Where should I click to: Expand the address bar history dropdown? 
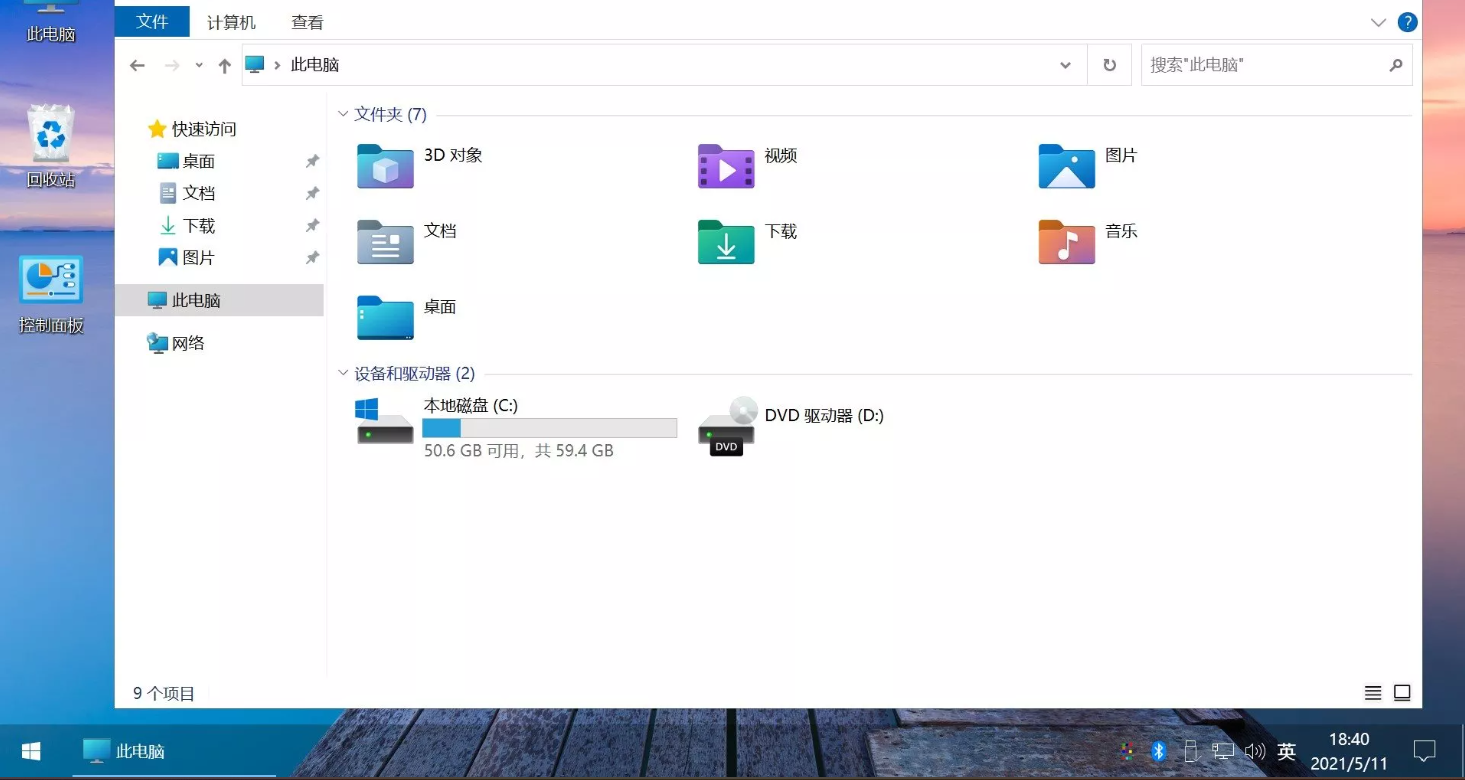(x=1065, y=65)
